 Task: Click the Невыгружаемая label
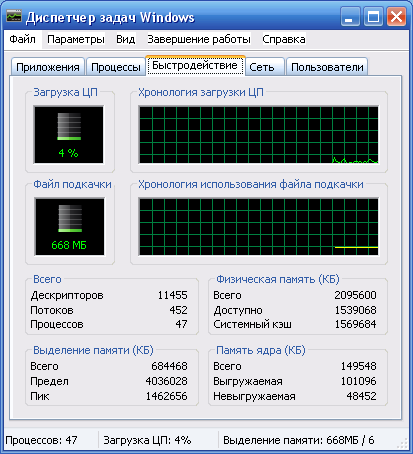coord(254,396)
